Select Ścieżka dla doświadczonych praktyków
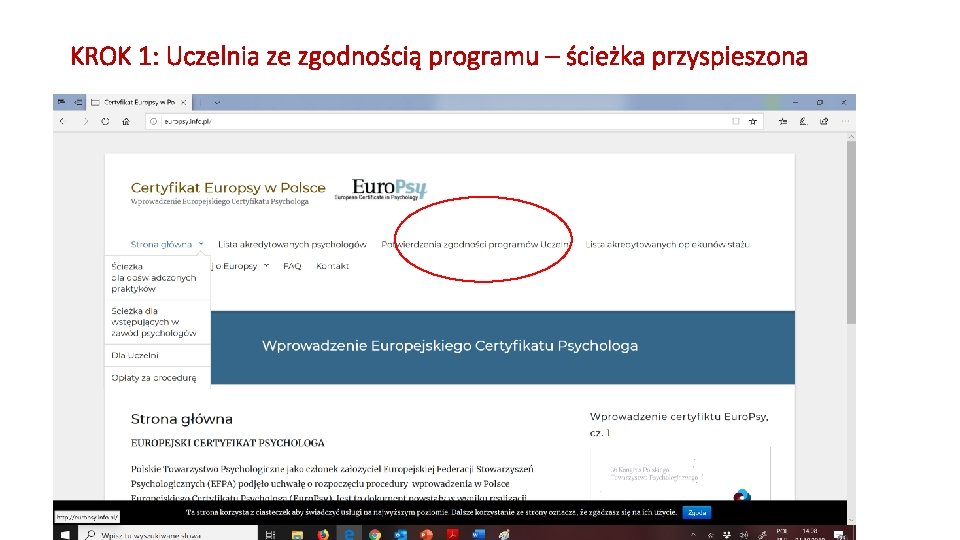The width and height of the screenshot is (960, 540). (154, 277)
